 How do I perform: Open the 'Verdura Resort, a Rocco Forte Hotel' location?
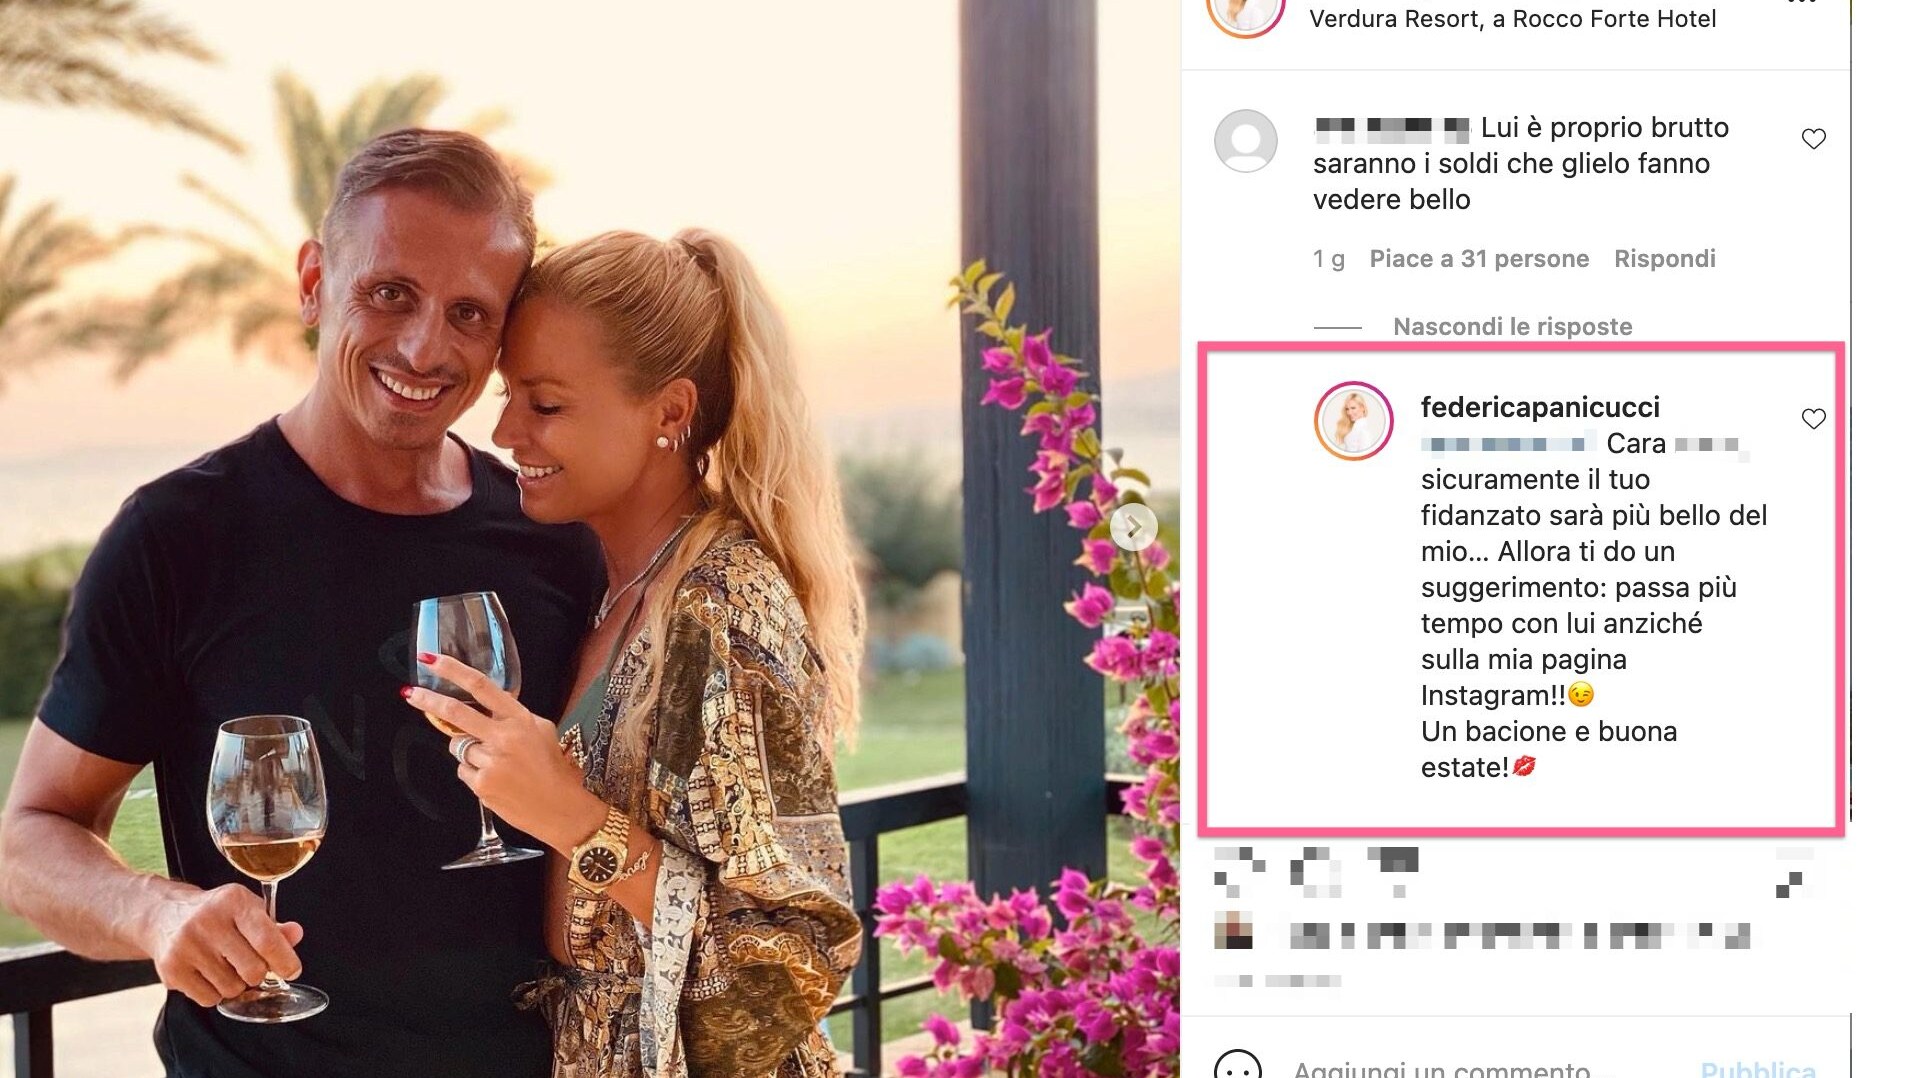pos(1512,19)
